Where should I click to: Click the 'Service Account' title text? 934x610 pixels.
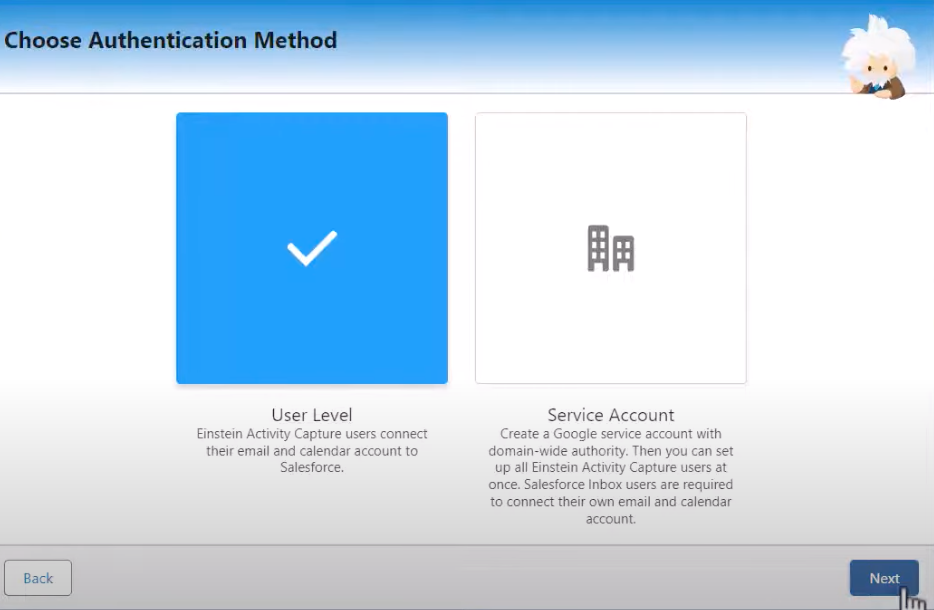pyautogui.click(x=611, y=415)
